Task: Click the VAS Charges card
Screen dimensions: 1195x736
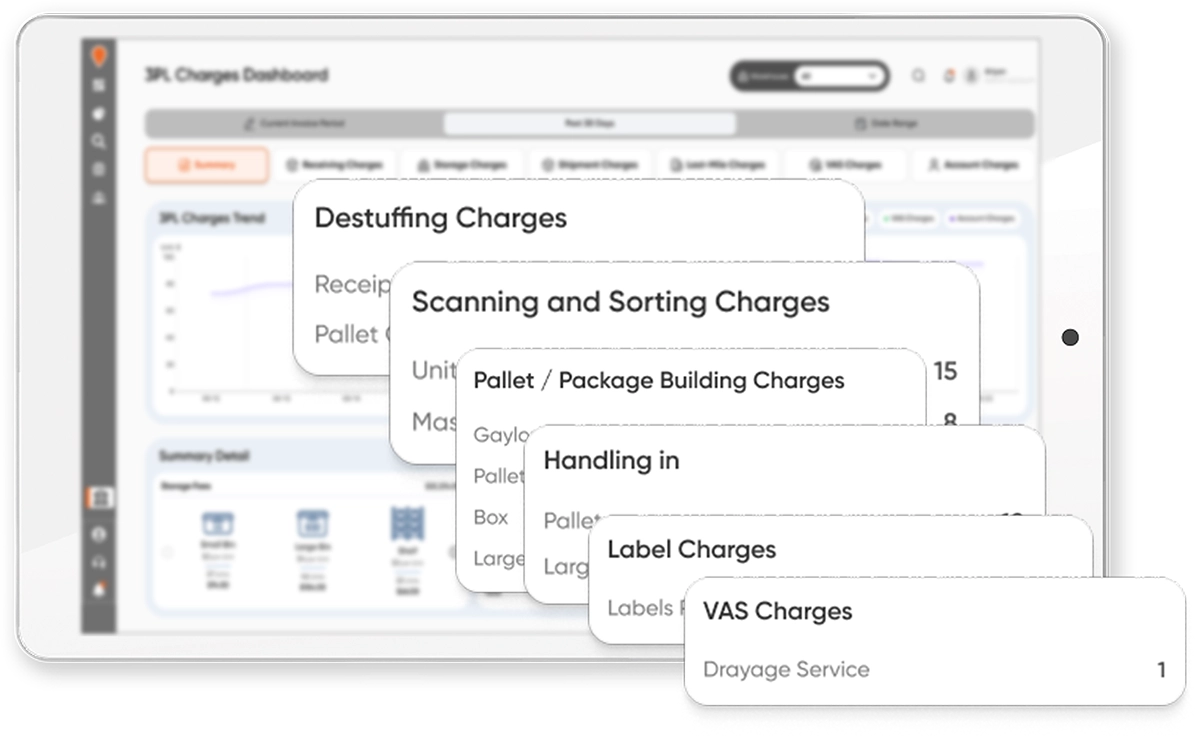Action: pos(935,640)
